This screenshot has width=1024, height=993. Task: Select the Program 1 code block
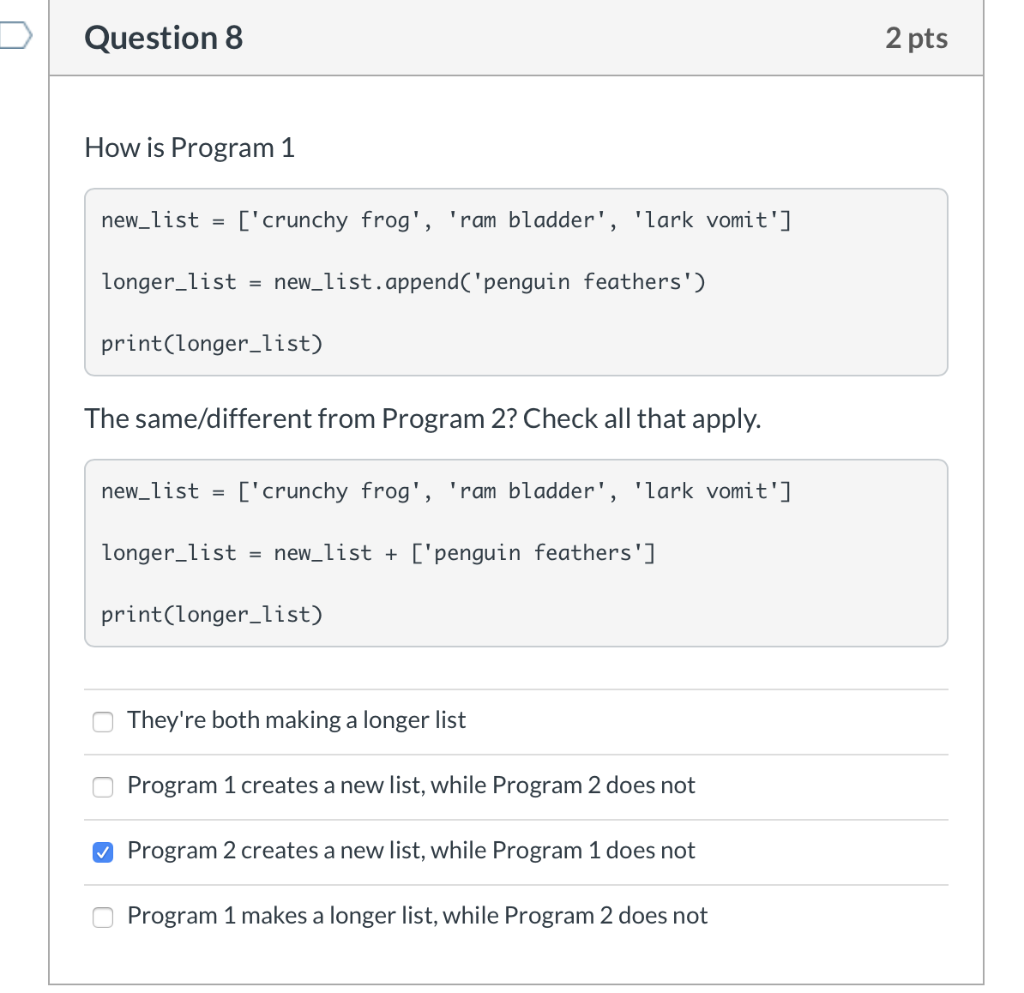pos(516,281)
